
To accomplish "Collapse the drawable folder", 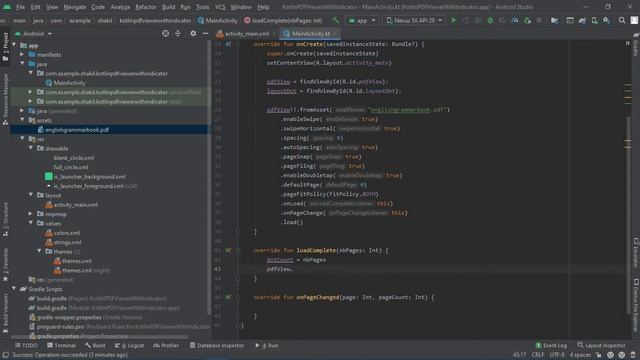I will (31, 148).
